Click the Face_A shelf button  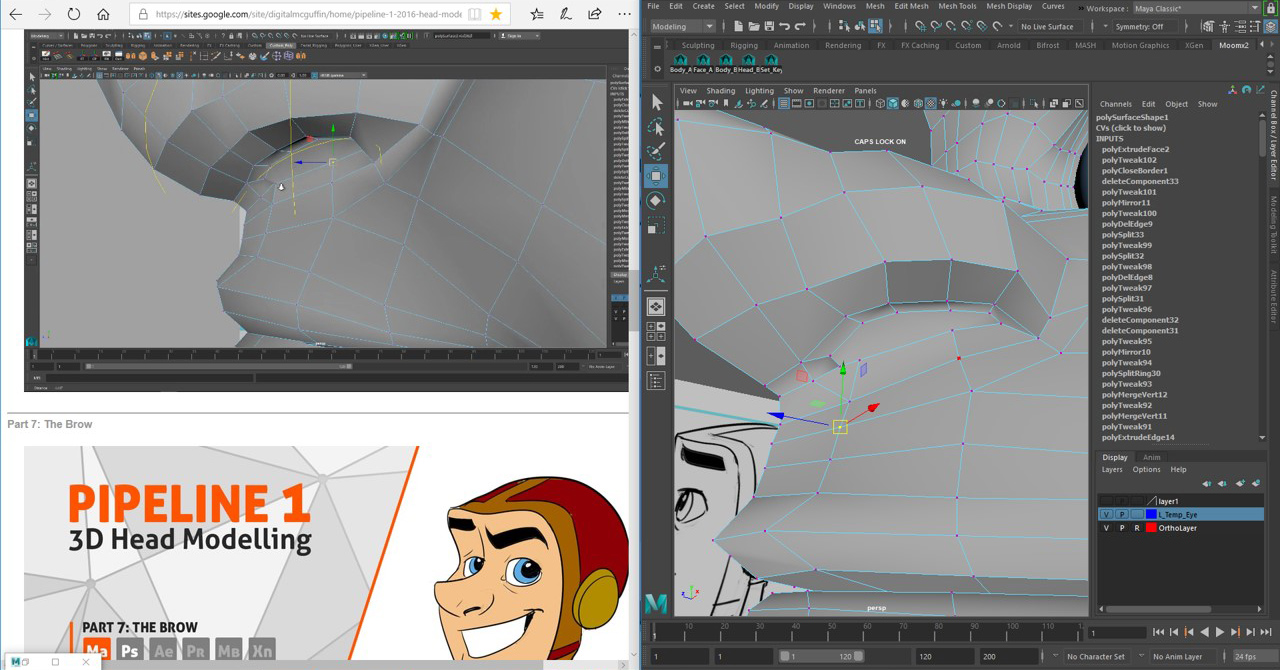point(703,64)
